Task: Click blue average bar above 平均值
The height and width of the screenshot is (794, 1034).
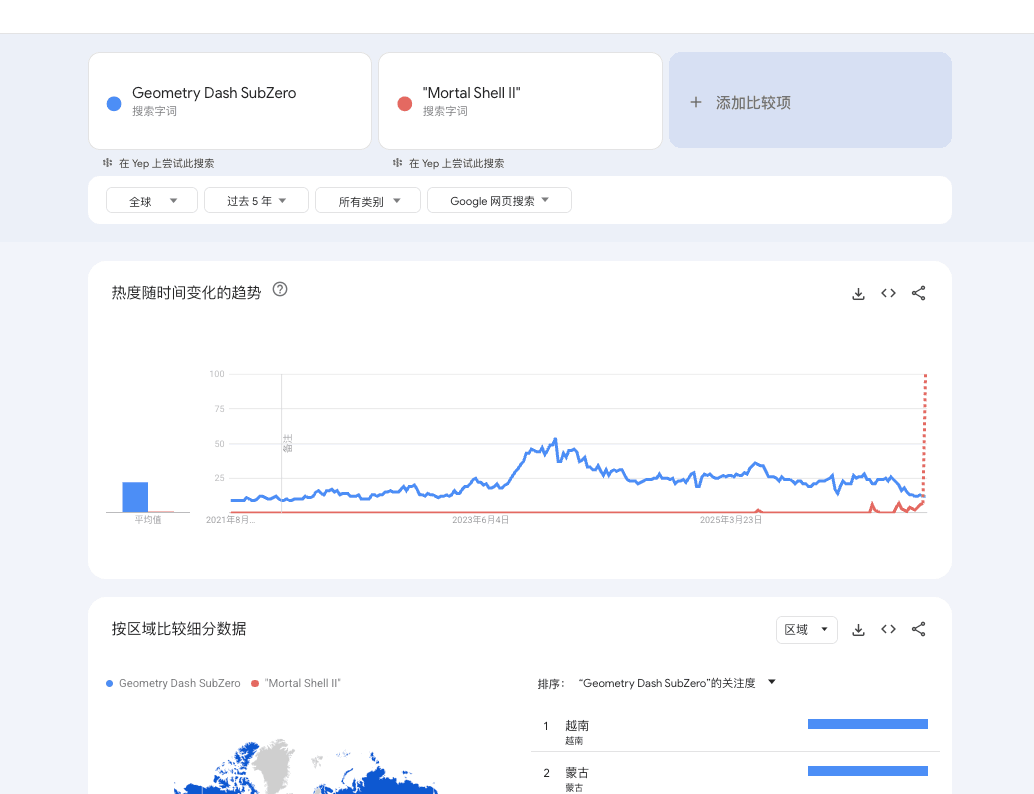Action: pyautogui.click(x=135, y=497)
